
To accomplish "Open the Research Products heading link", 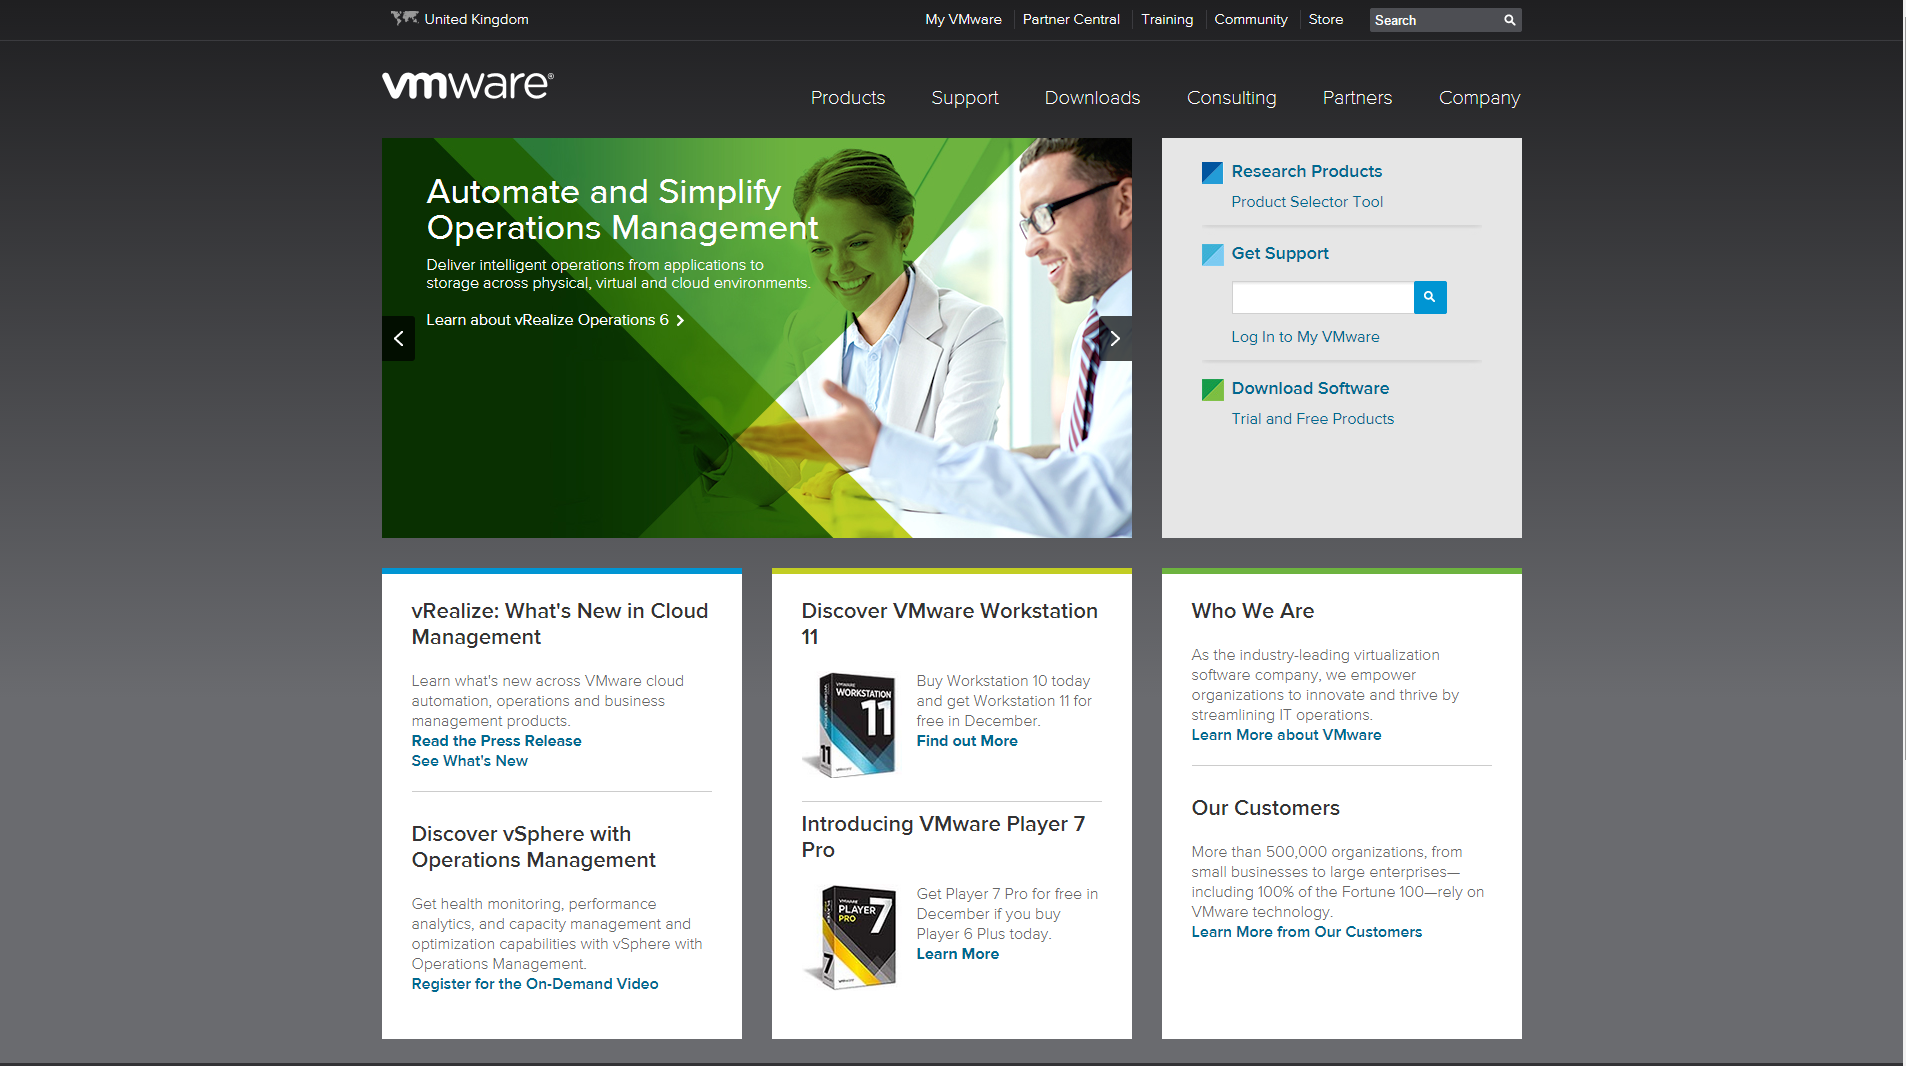I will (1307, 171).
